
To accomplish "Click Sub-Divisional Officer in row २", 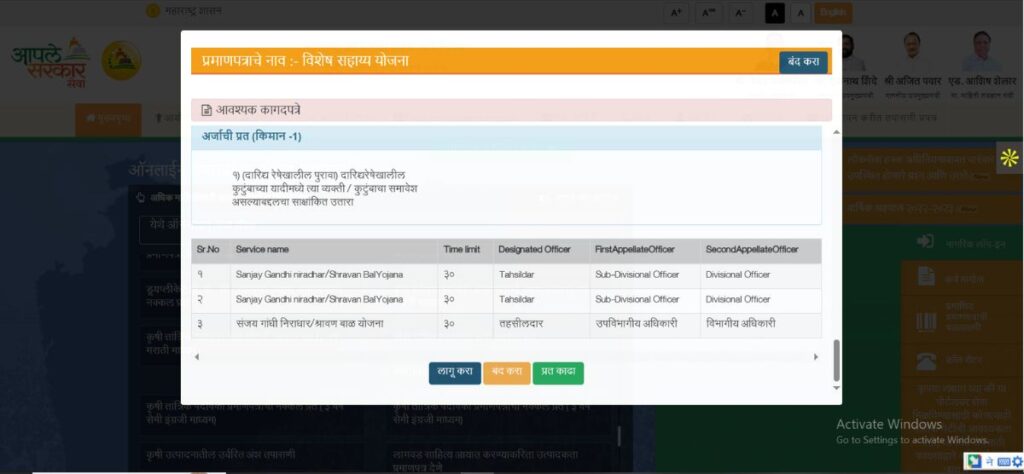I will click(x=637, y=300).
